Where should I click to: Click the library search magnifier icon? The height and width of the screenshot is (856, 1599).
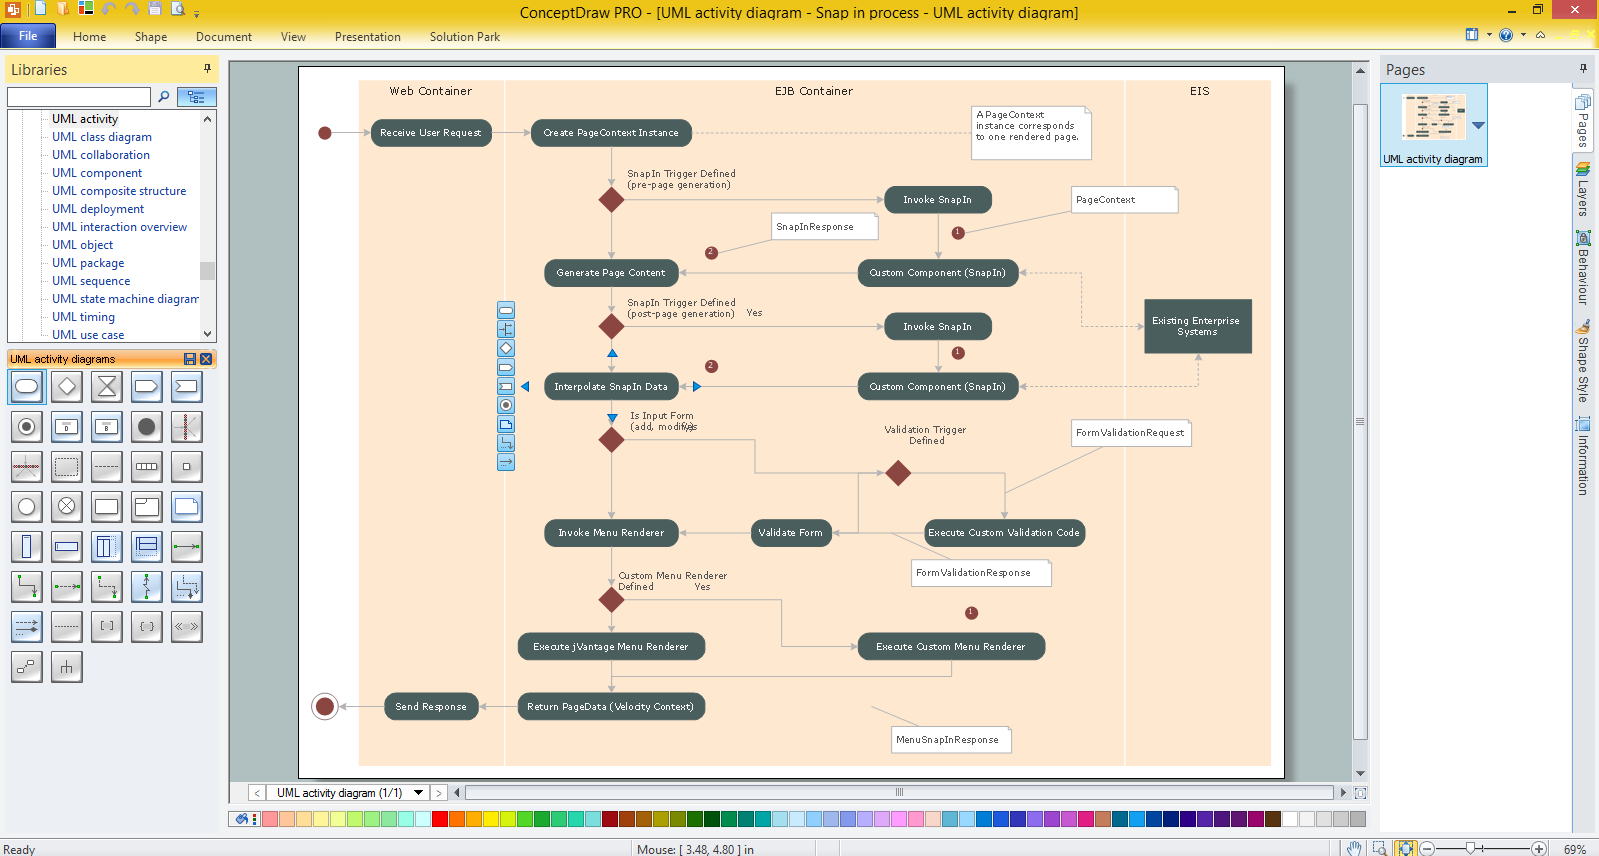tap(164, 97)
